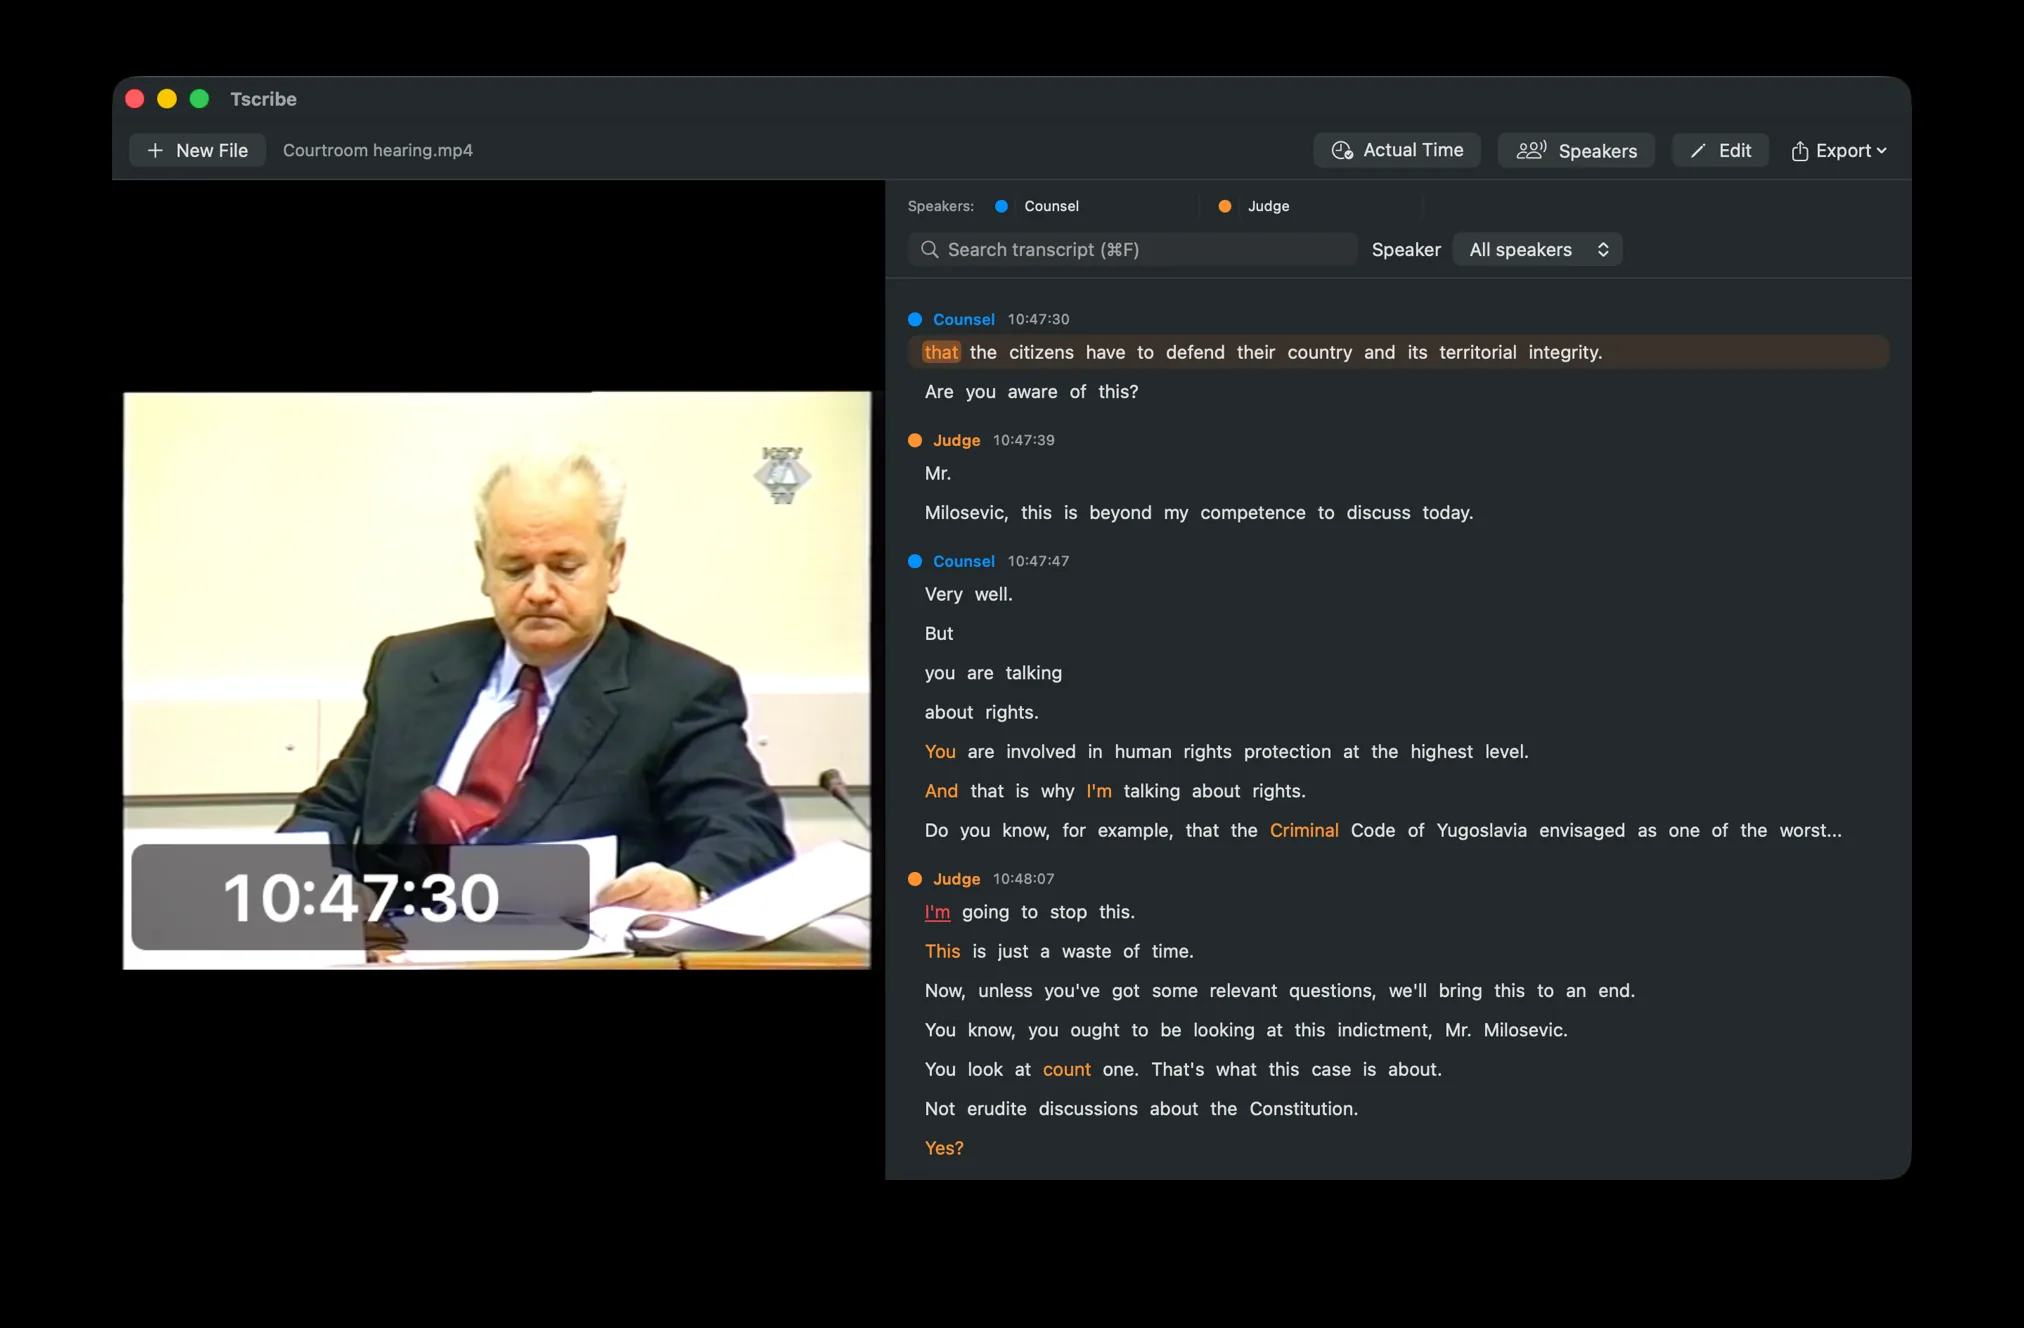Click the magnifier icon in search field

[929, 249]
